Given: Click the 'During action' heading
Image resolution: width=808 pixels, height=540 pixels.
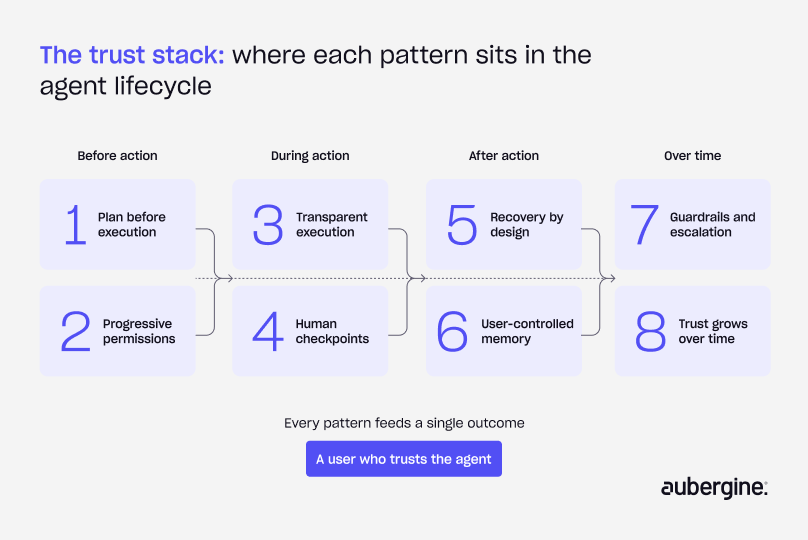Looking at the screenshot, I should point(310,156).
